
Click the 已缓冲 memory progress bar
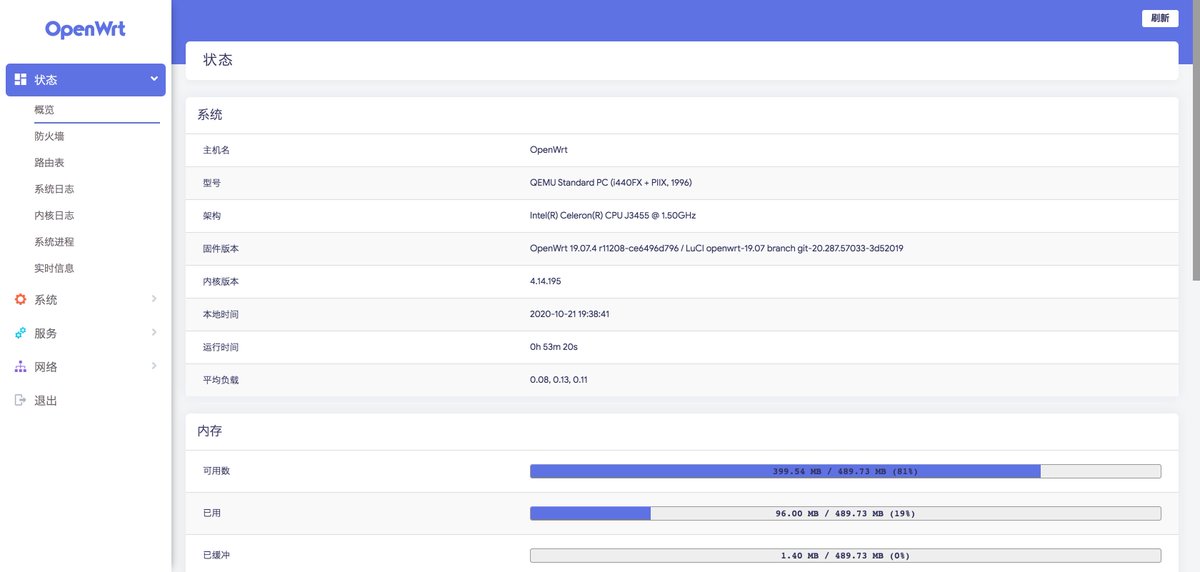[845, 555]
